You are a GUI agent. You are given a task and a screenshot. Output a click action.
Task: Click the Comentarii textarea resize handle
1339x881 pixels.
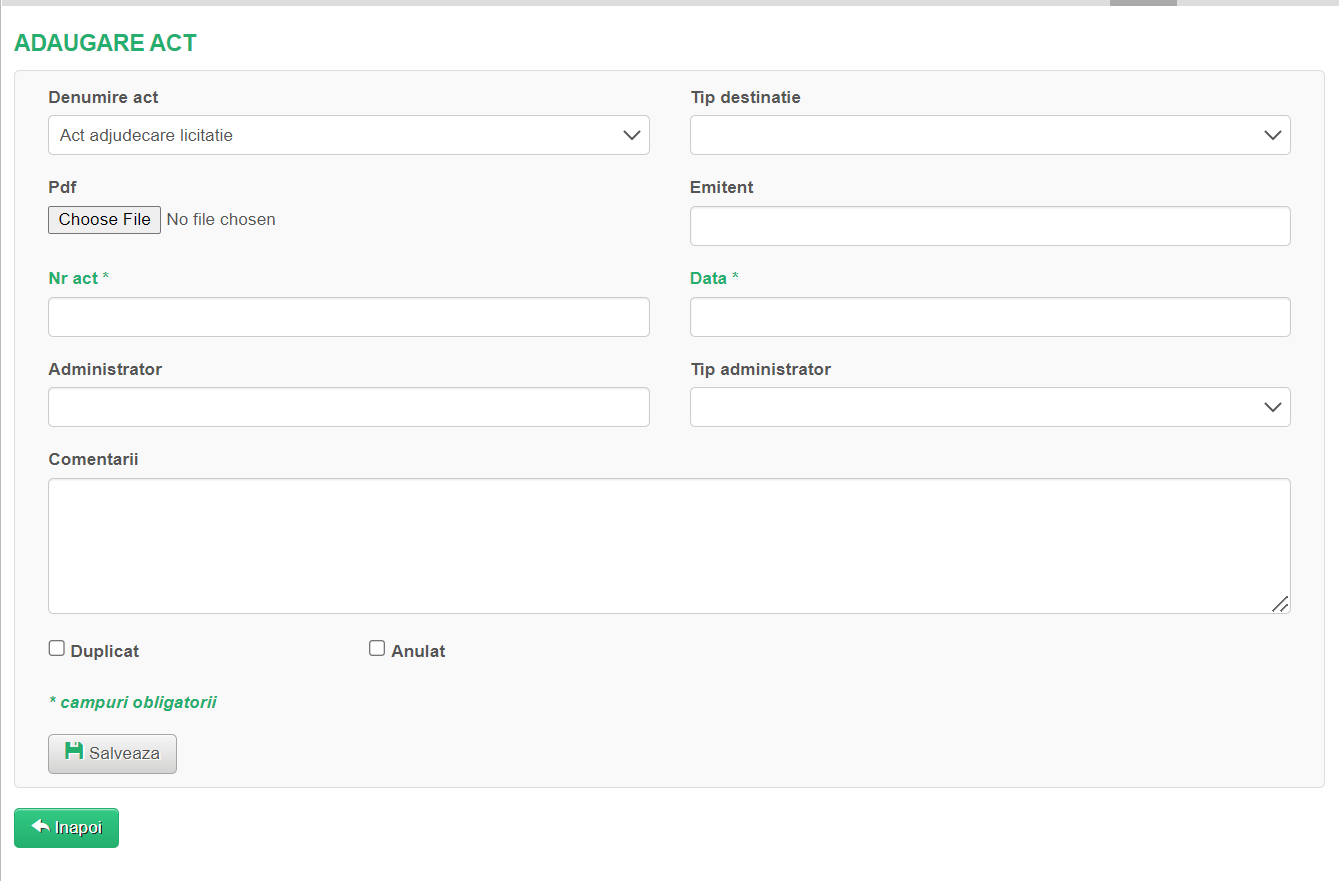(1280, 604)
